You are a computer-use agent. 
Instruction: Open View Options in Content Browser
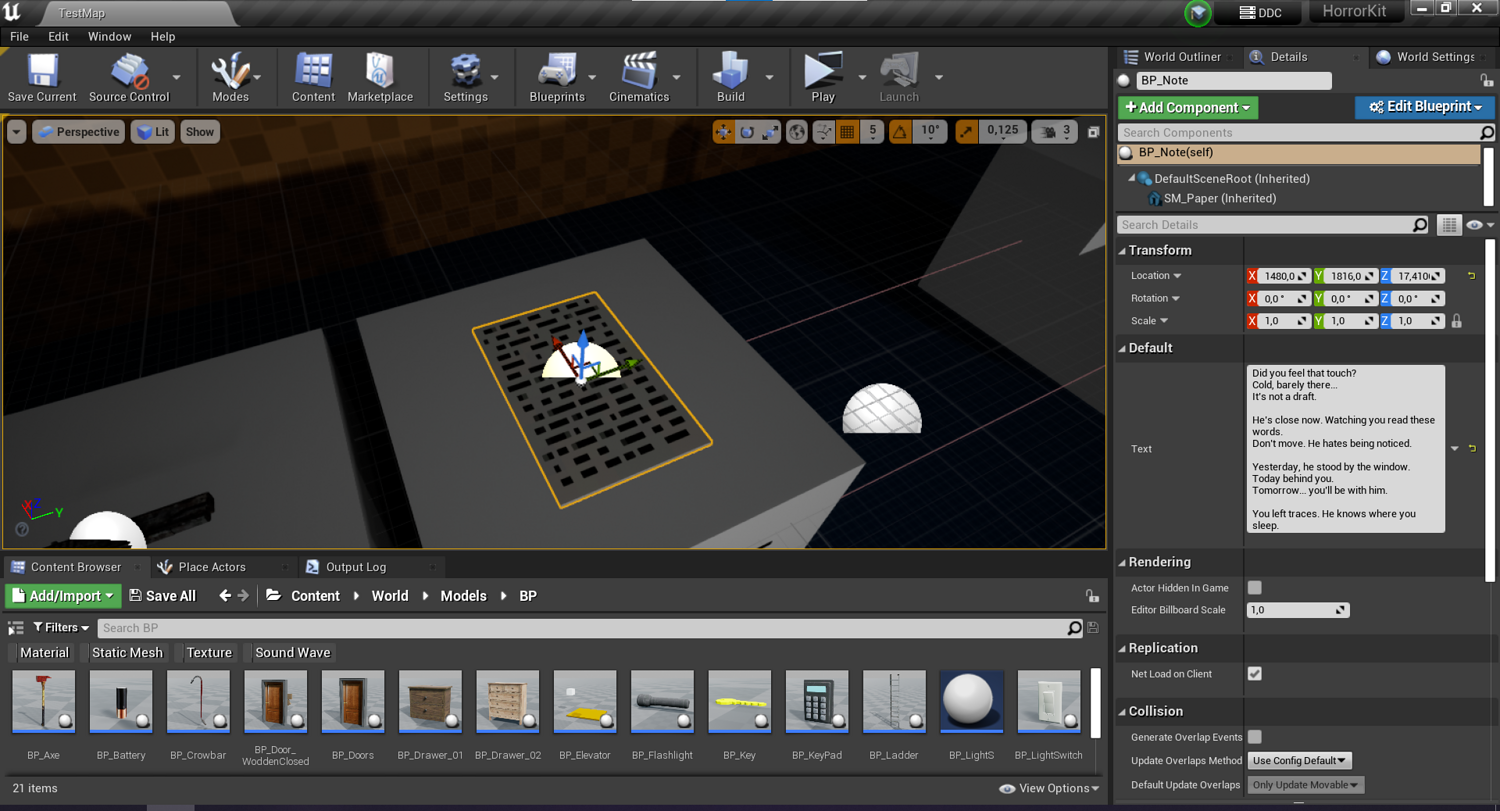point(1049,789)
